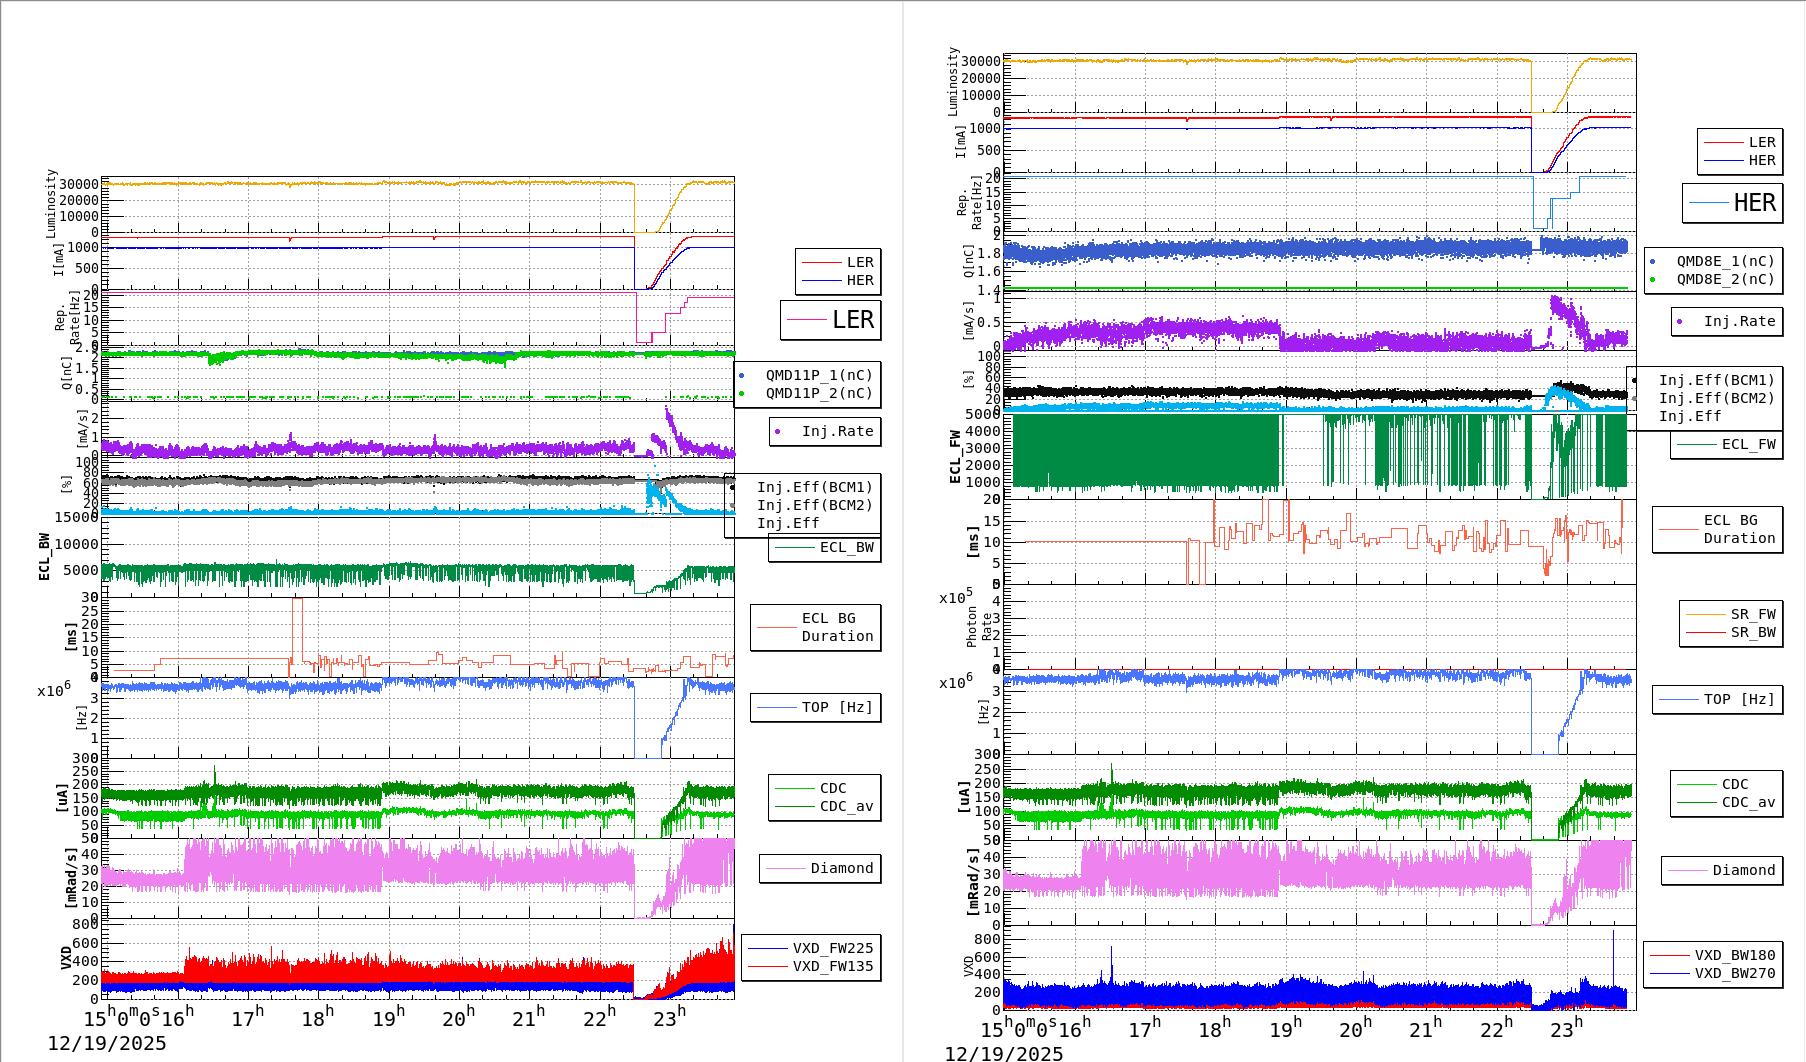The width and height of the screenshot is (1806, 1062).
Task: Click the ECL_BW legend entry
Action: coord(824,549)
